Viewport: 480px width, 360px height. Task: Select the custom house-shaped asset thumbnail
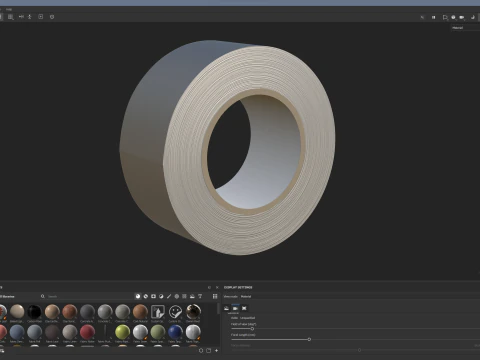(158, 312)
